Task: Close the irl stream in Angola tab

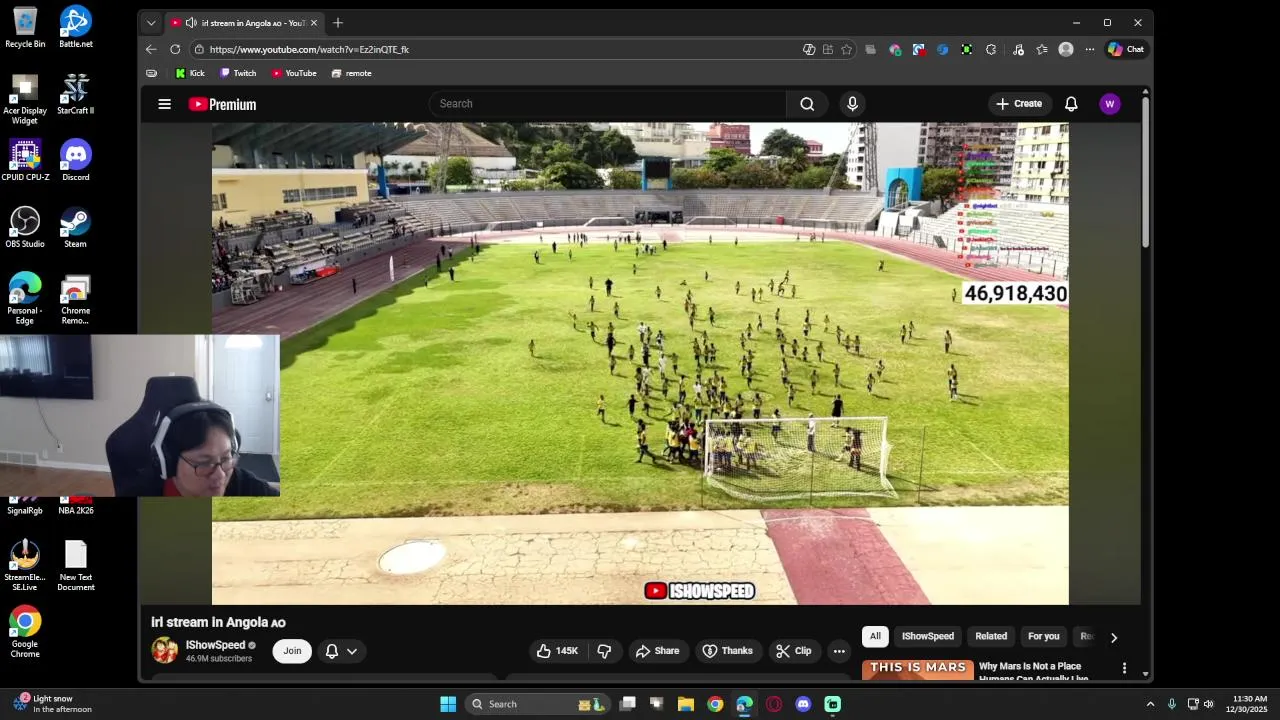Action: (x=313, y=22)
